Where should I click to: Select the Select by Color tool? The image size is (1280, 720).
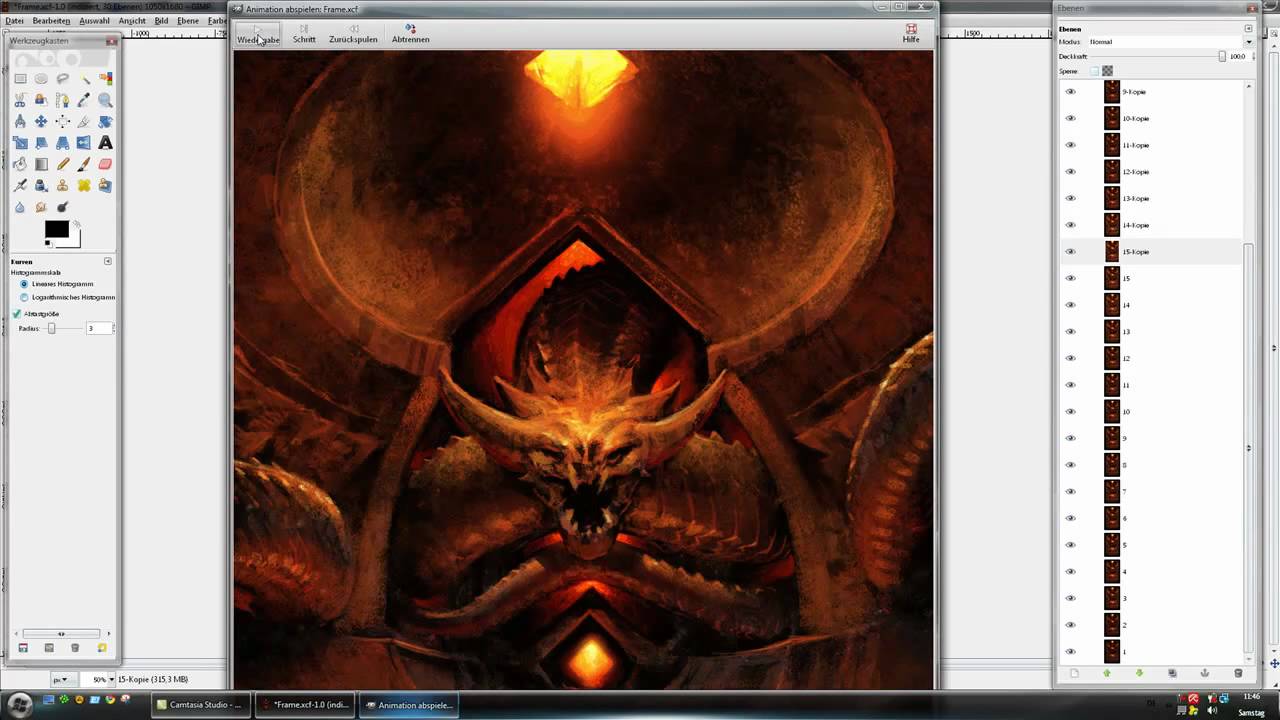105,79
